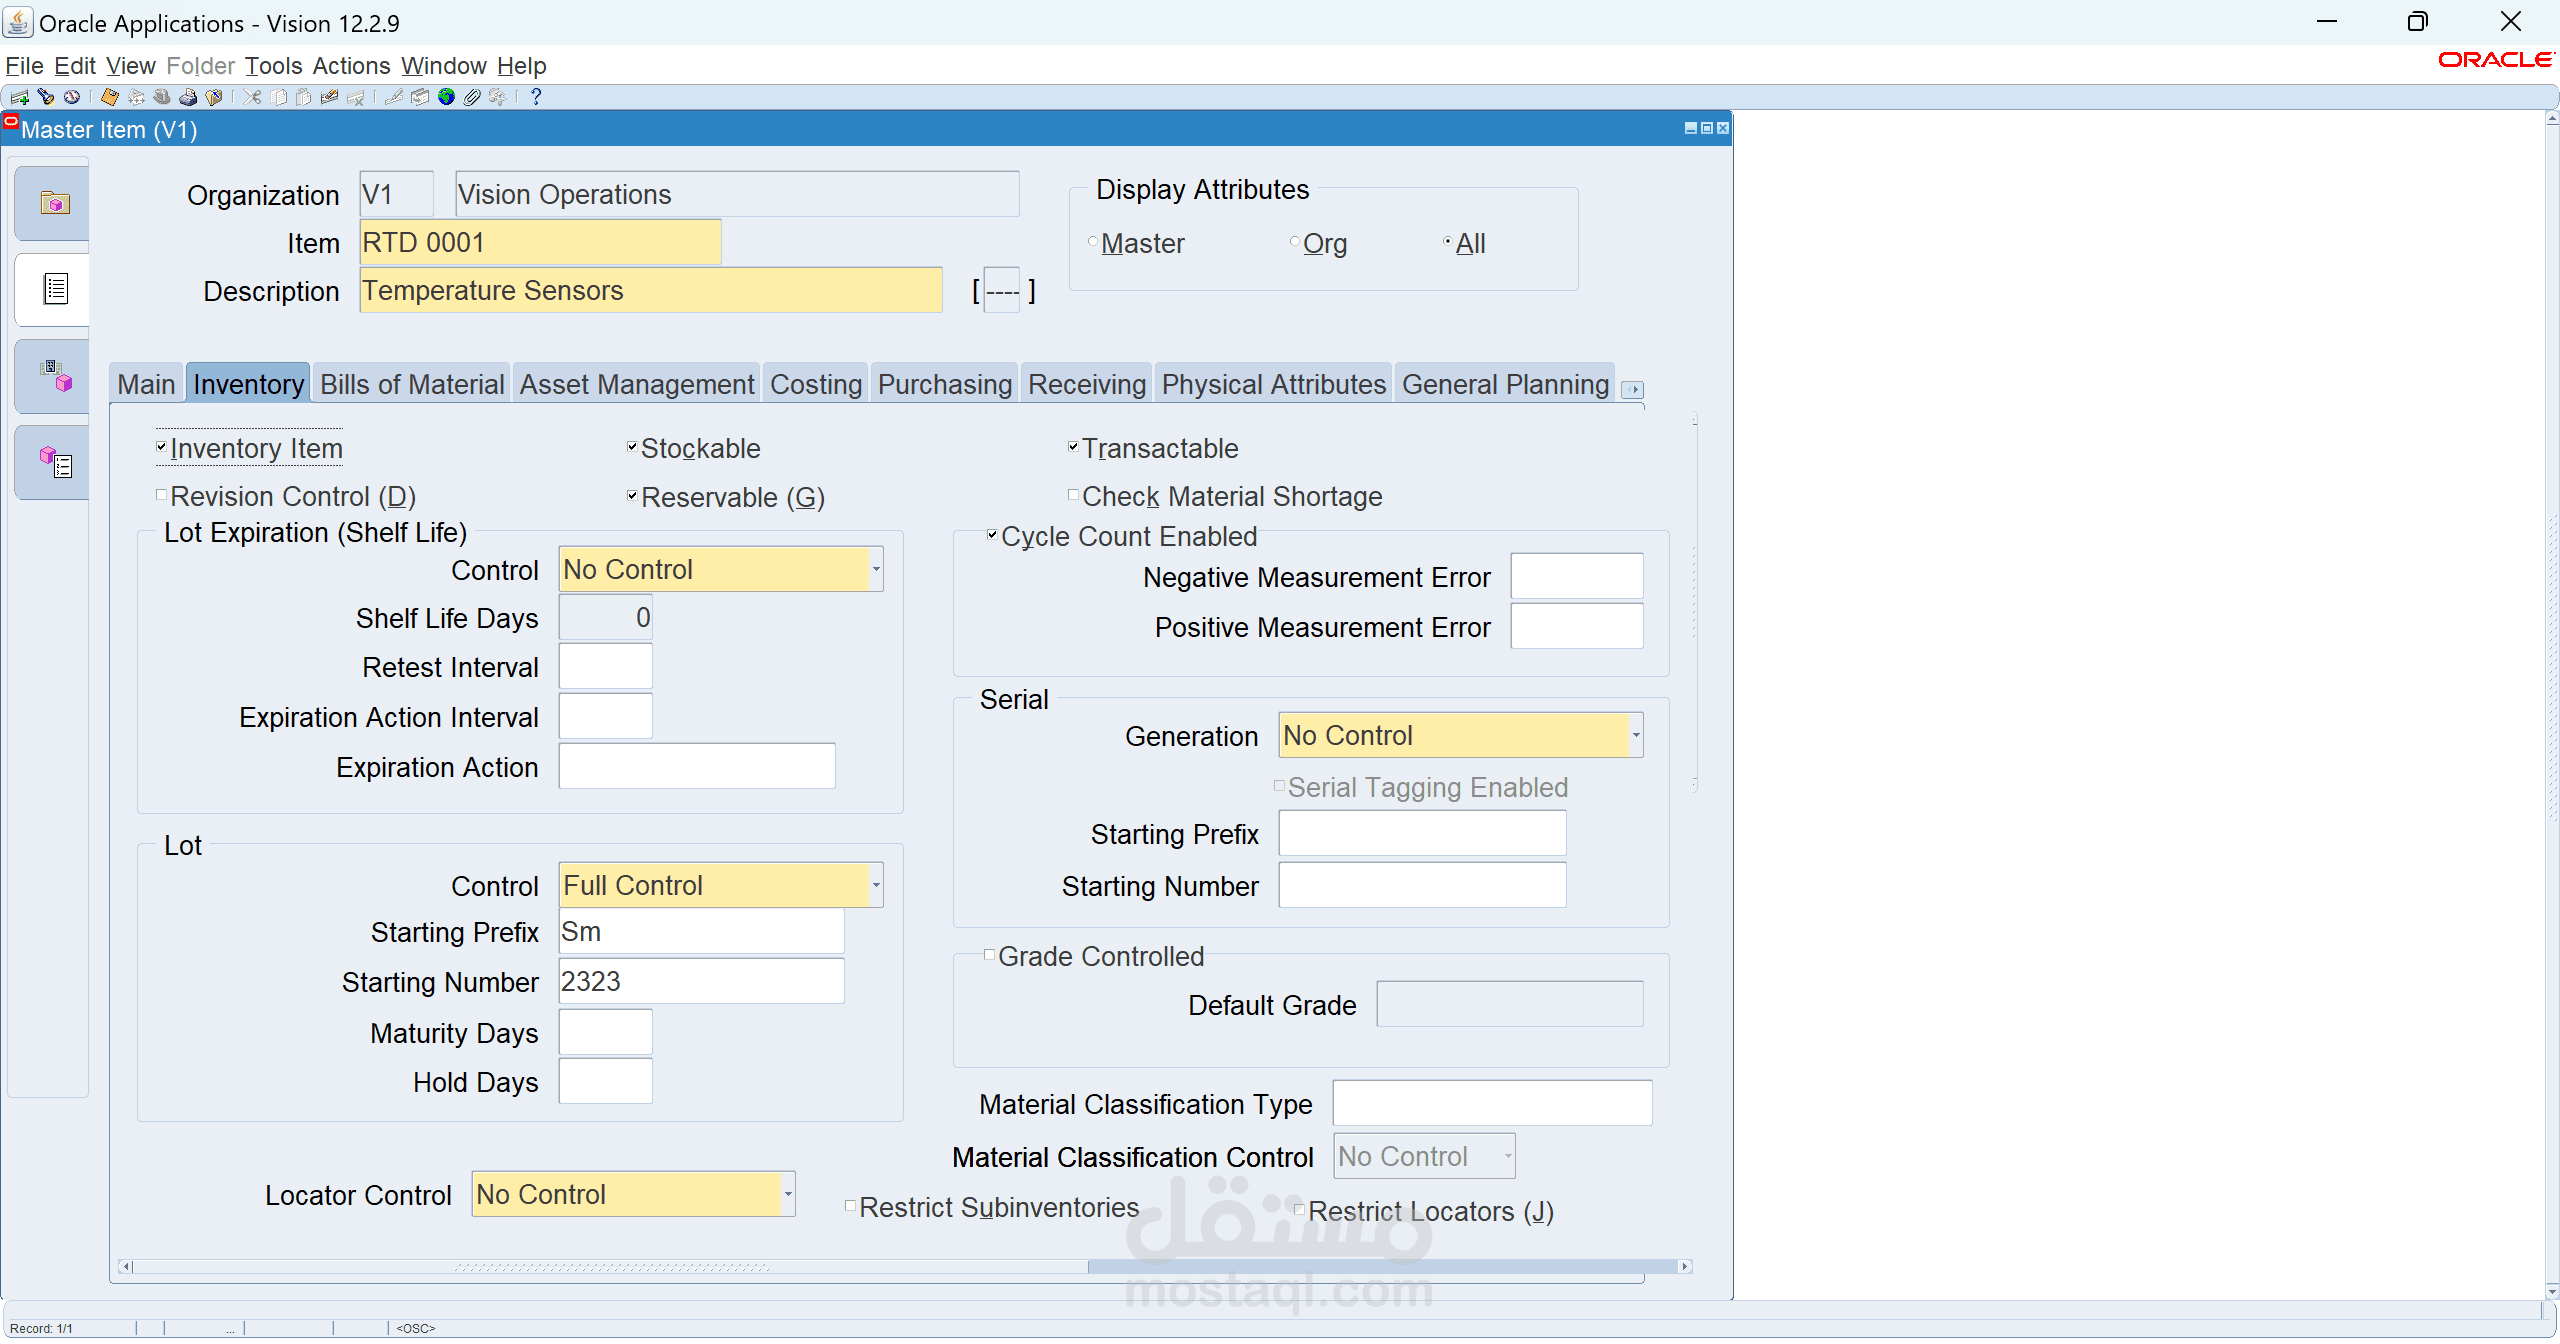The image size is (2560, 1344).
Task: Enable the Grade Controlled checkbox
Action: coord(989,955)
